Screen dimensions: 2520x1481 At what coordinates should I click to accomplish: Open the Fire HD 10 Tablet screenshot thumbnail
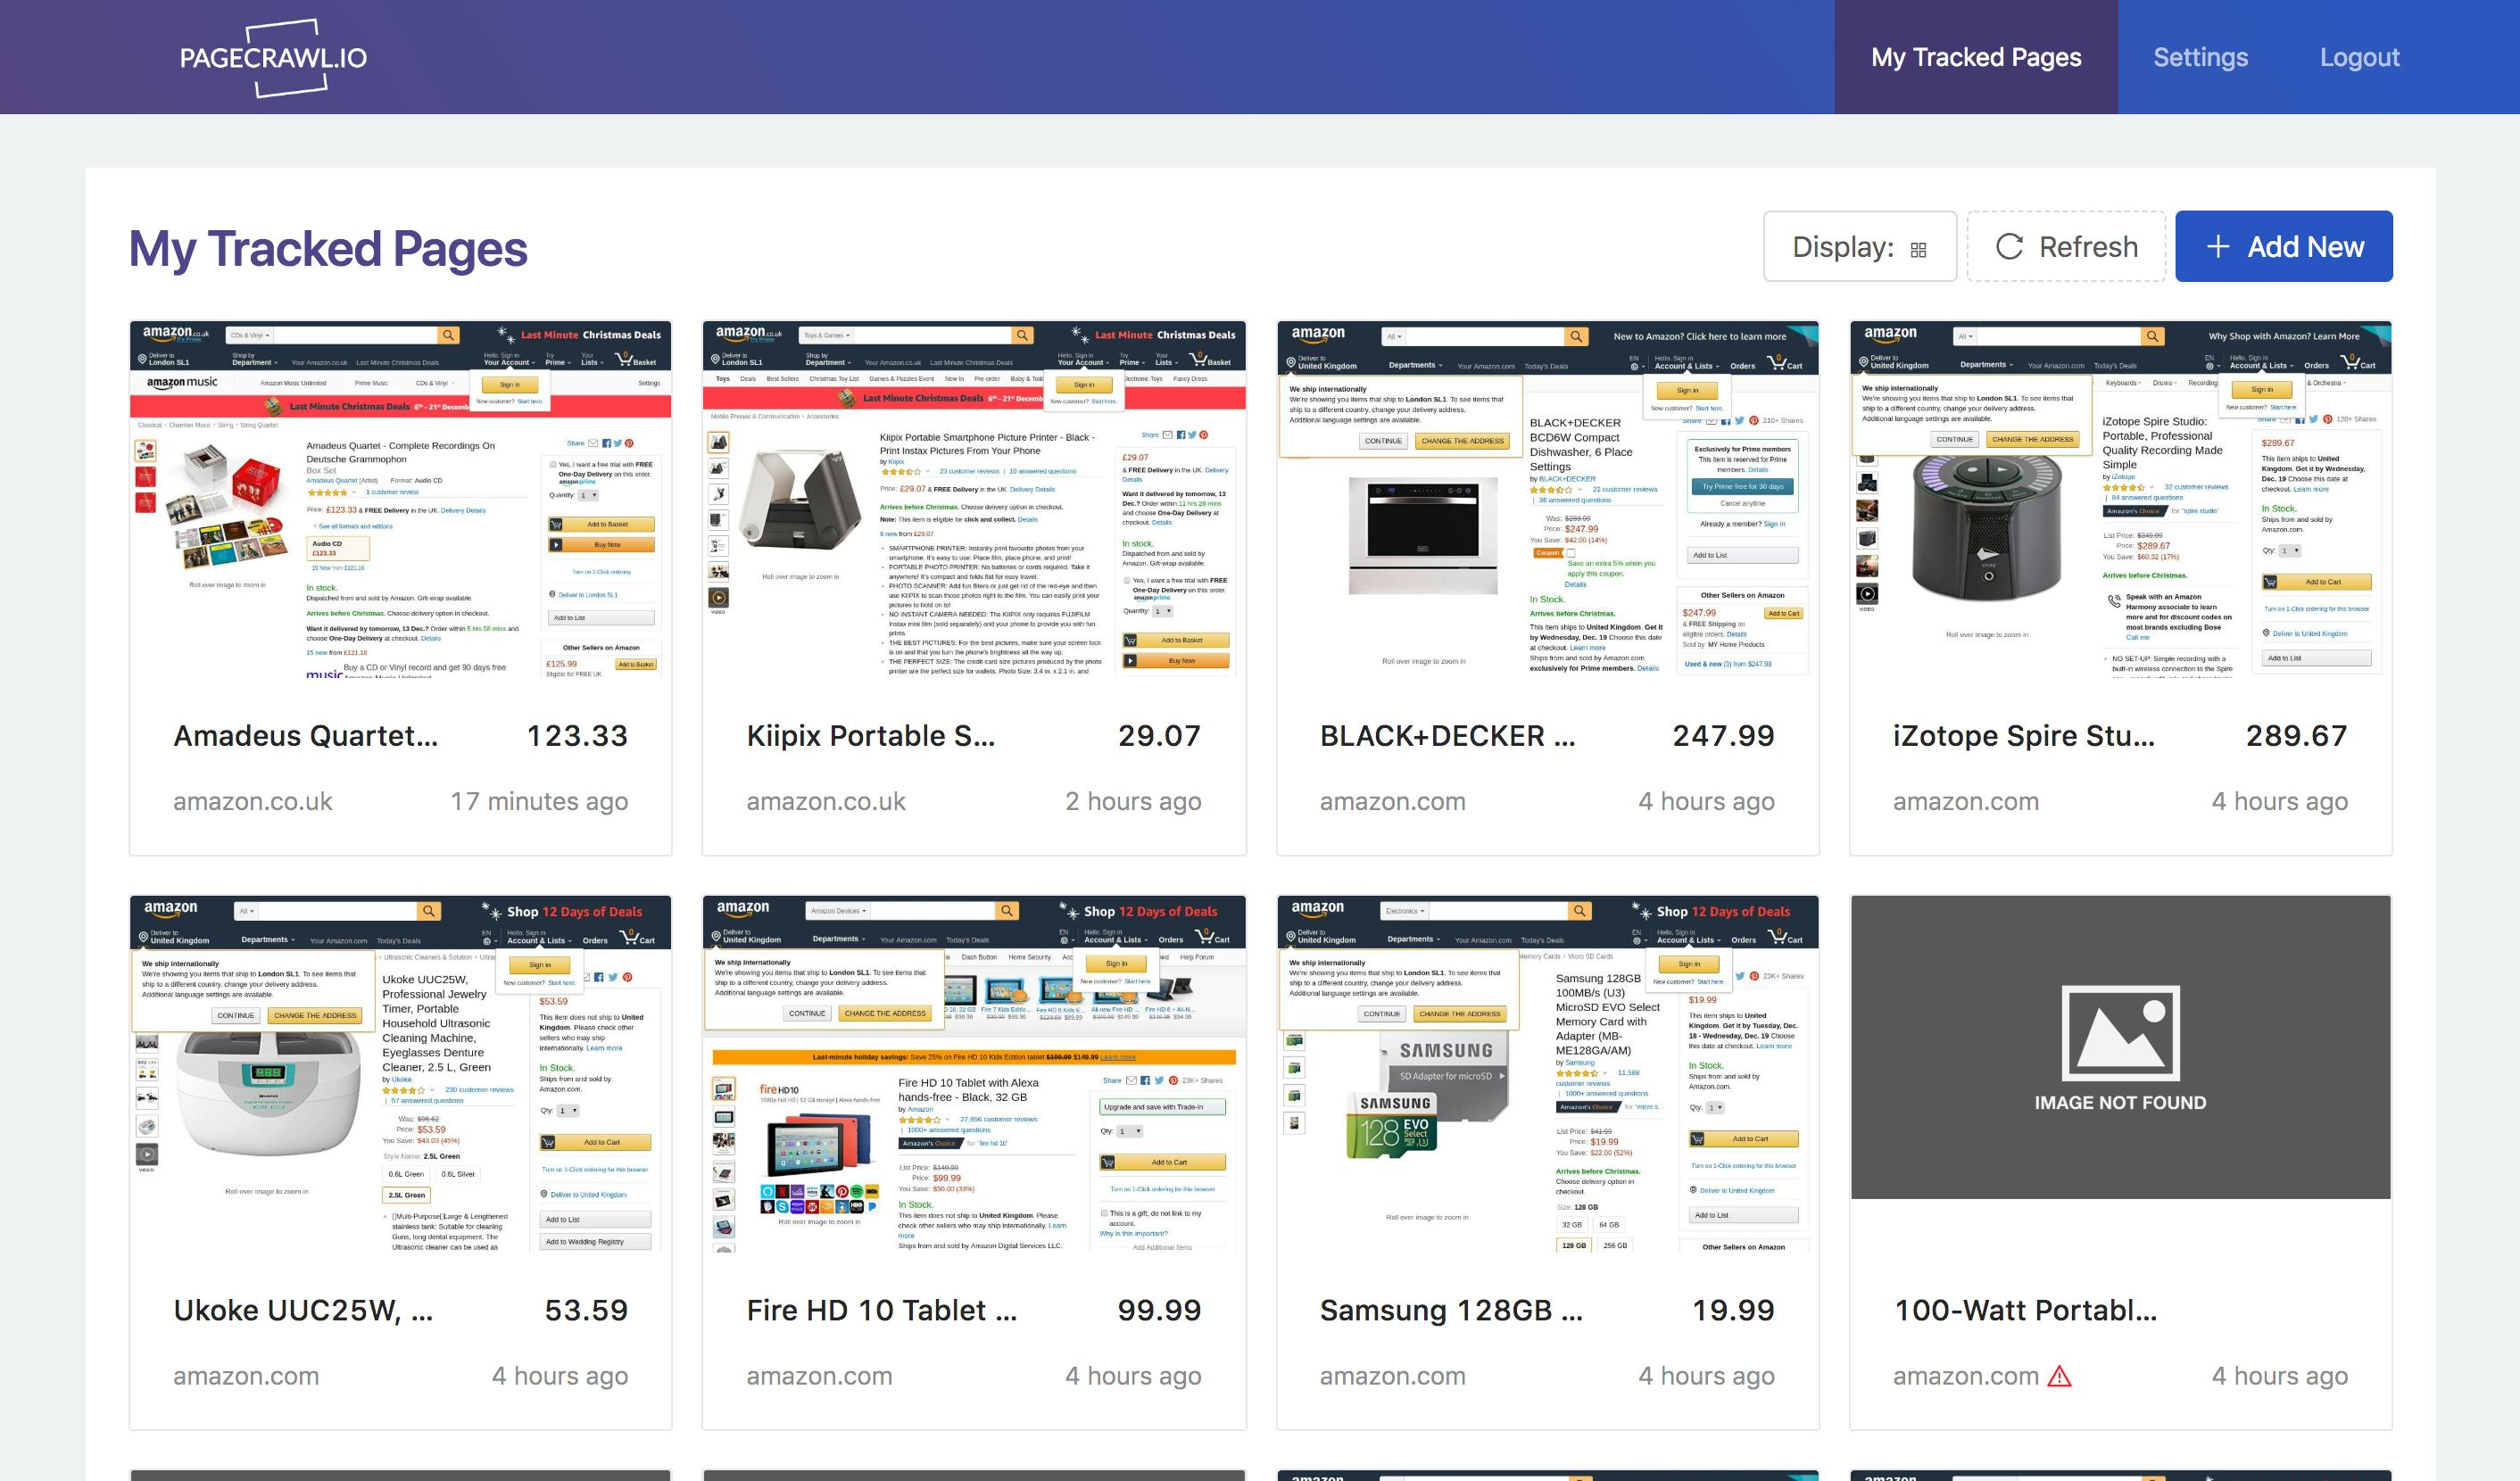[x=974, y=1075]
